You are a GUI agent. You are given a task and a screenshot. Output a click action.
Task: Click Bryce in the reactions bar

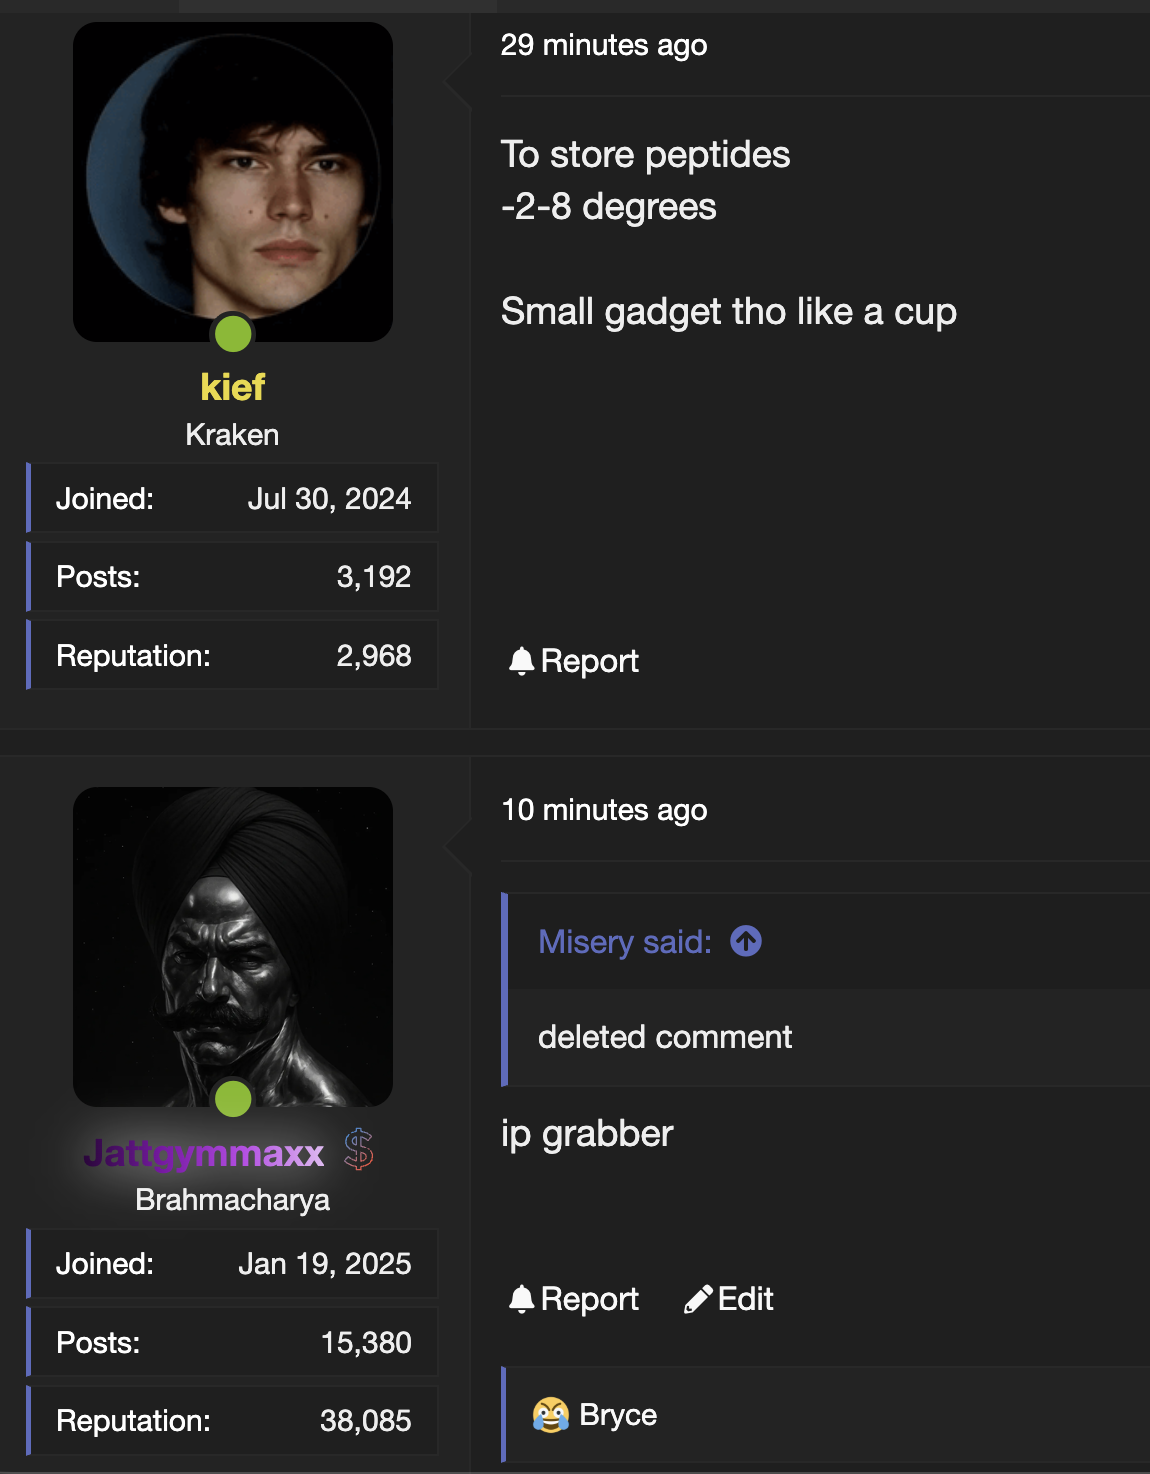618,1415
